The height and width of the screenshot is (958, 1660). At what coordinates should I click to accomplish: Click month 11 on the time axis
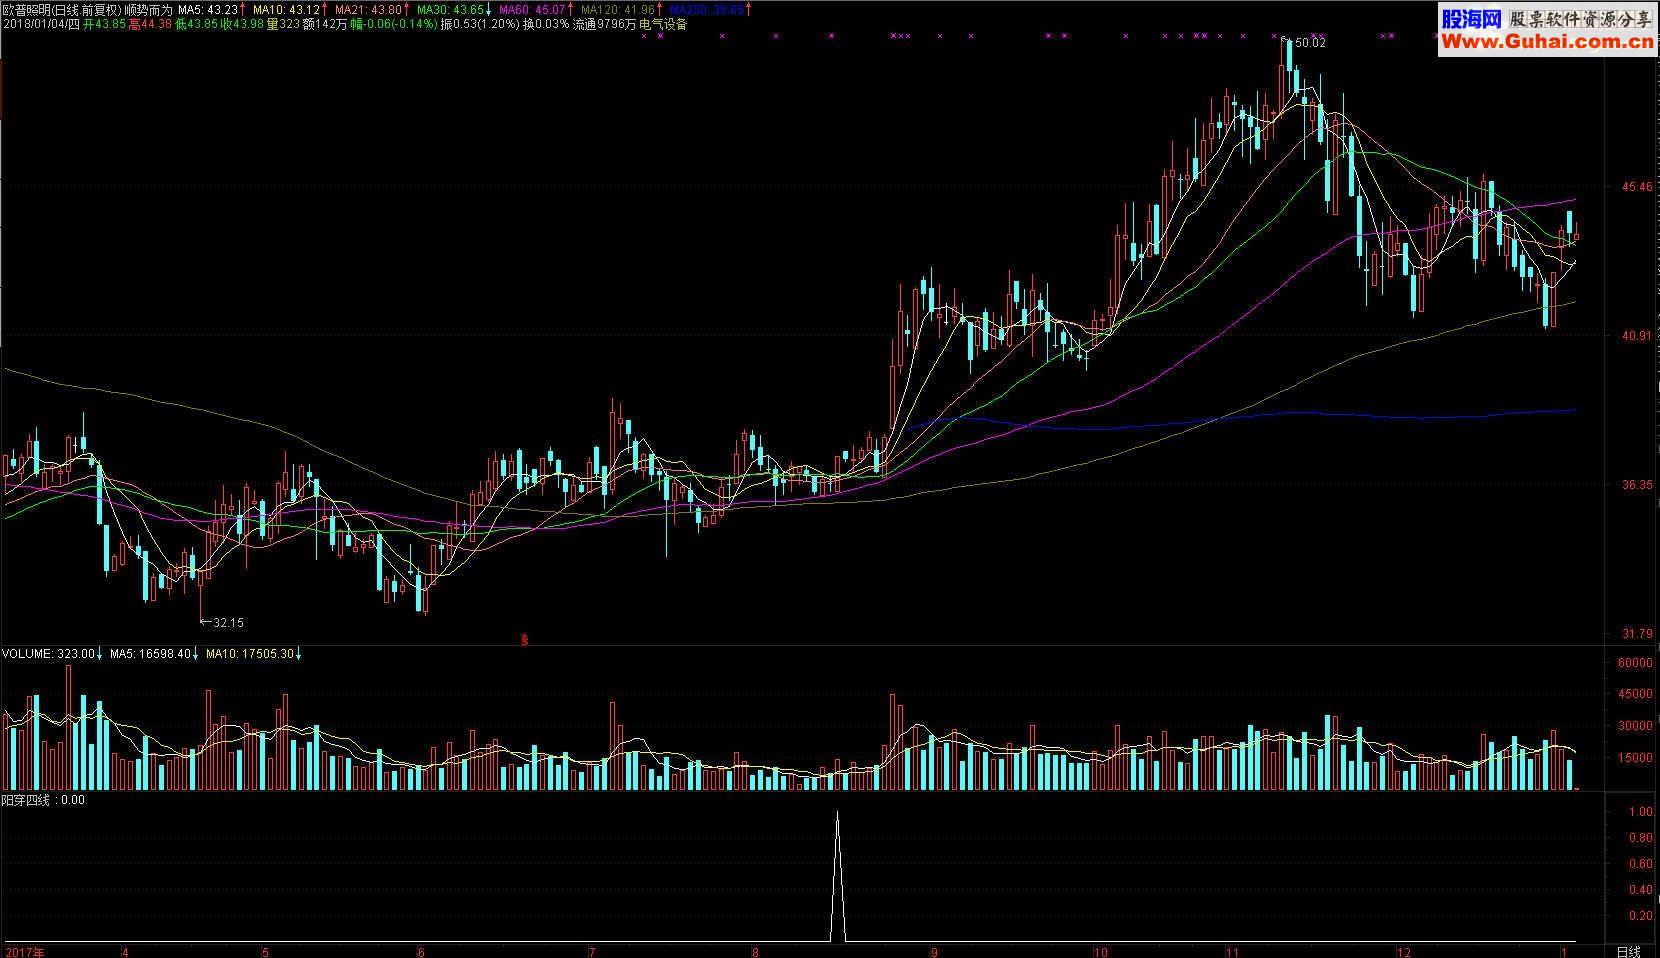1232,951
